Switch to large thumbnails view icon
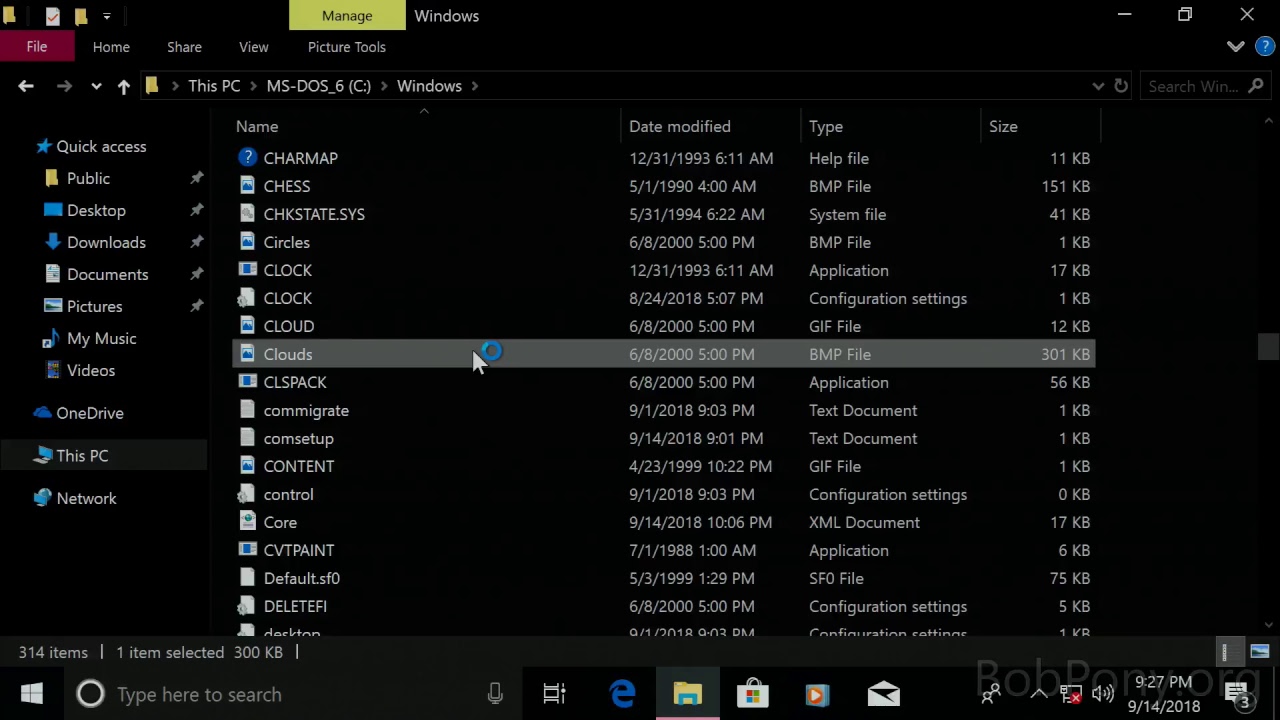Viewport: 1280px width, 720px height. point(1259,652)
